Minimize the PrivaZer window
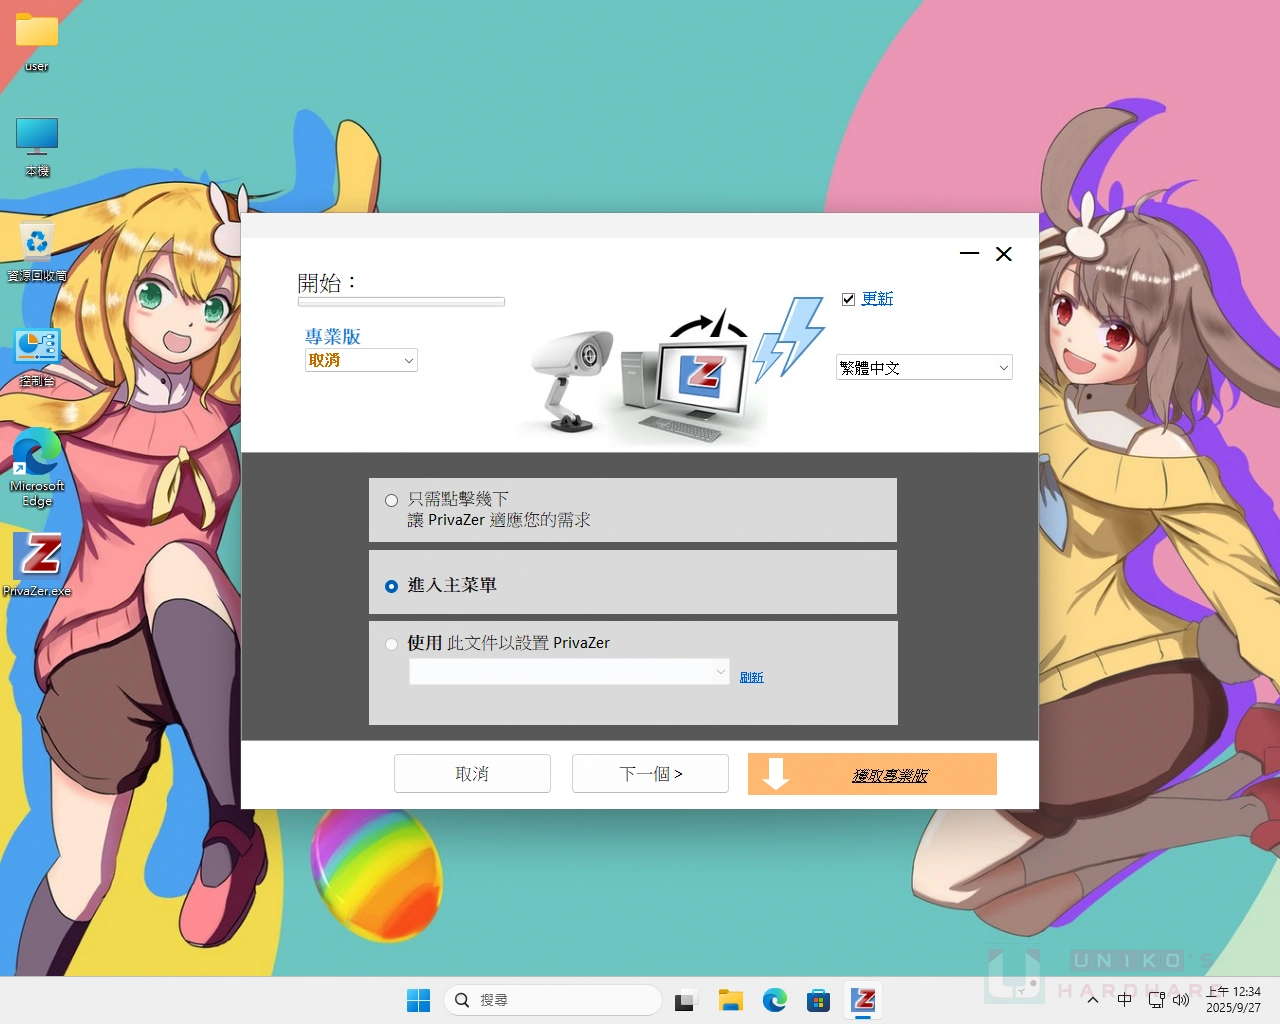 click(969, 254)
